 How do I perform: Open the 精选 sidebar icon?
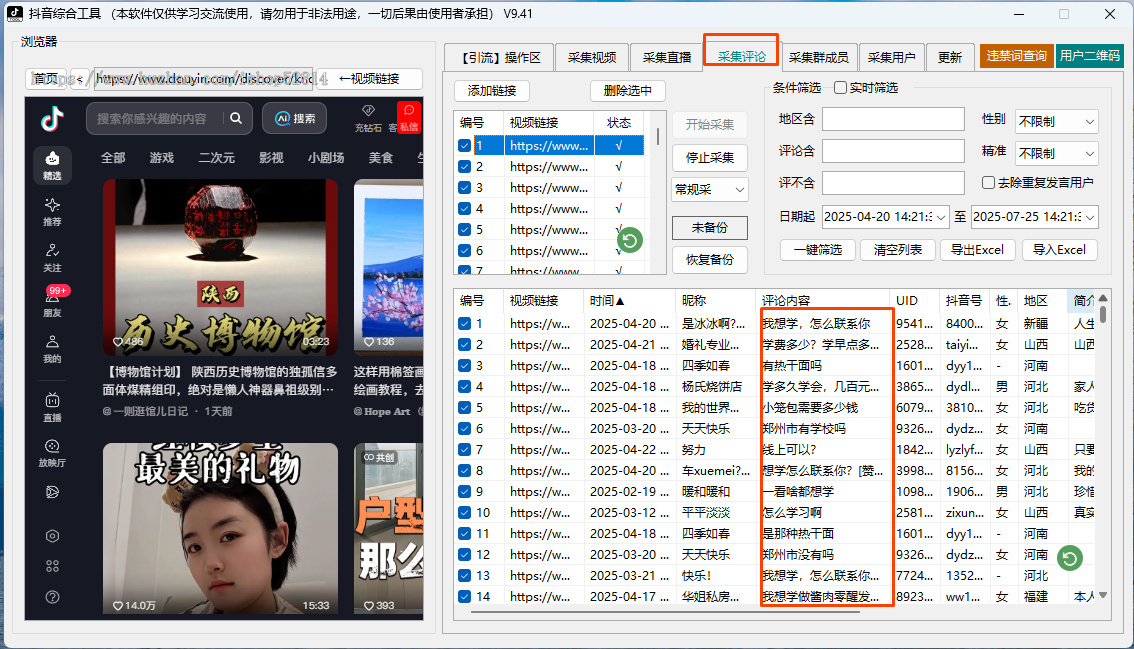[52, 165]
